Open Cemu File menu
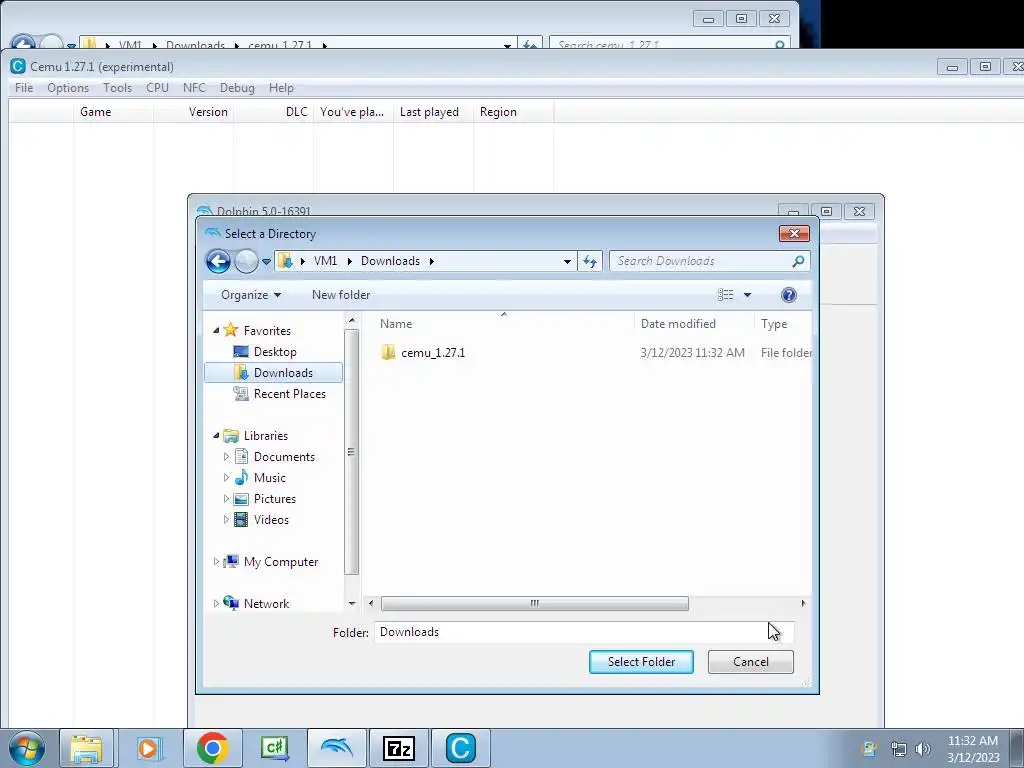 [x=24, y=88]
